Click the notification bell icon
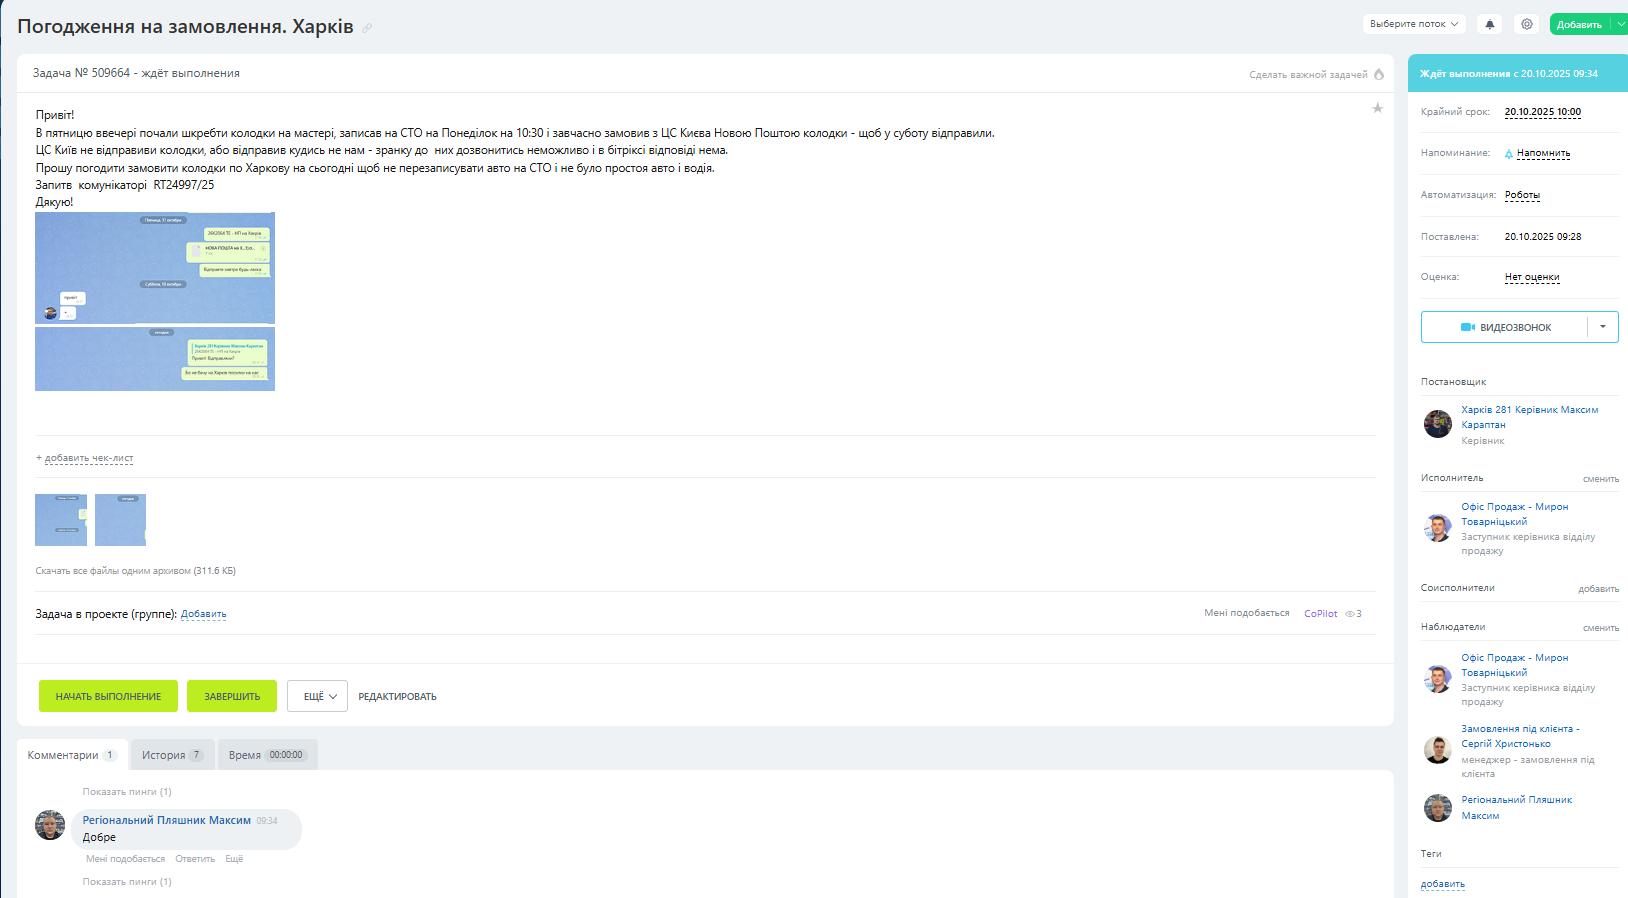The image size is (1628, 898). coord(1489,24)
